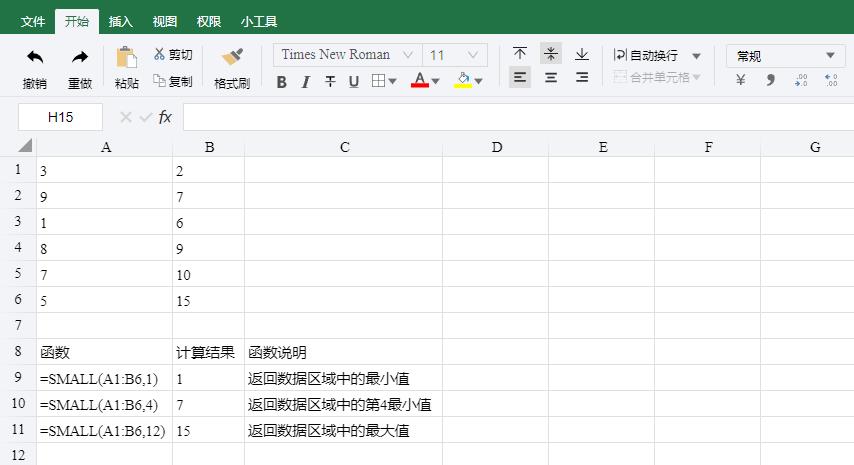The height and width of the screenshot is (465, 854).
Task: Click the select-all corner triangle
Action: 25,145
